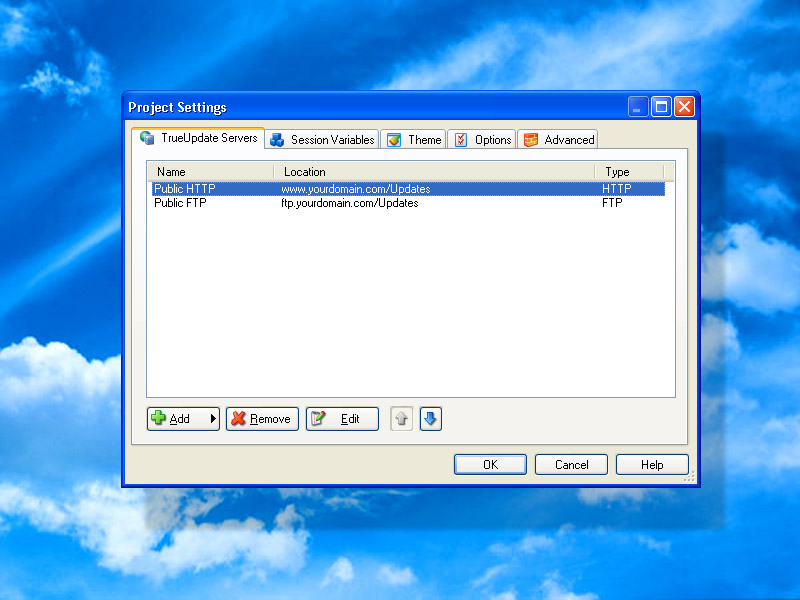Click the Add button
The image size is (800, 600).
click(x=183, y=419)
